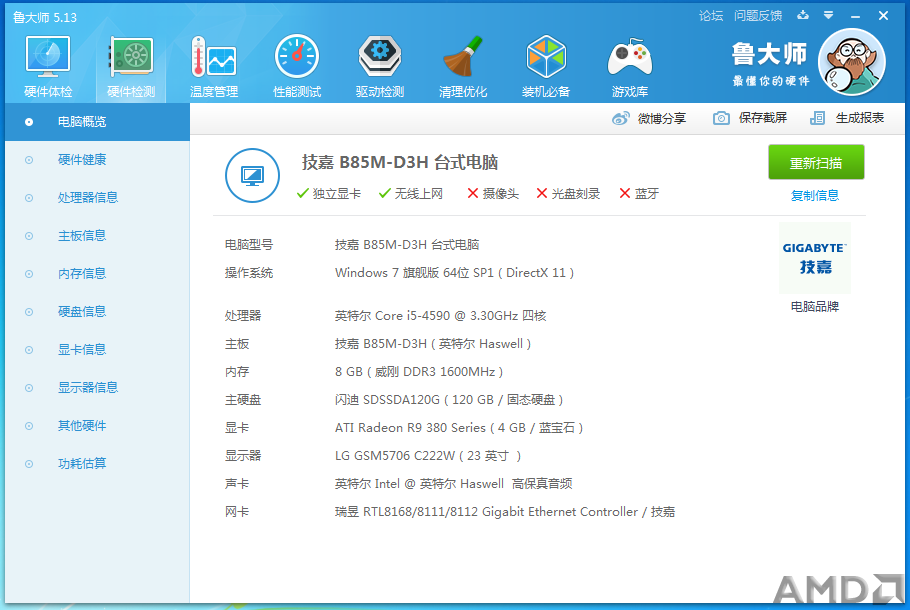Viewport: 910px width, 610px height.
Task: Select 电脑概览 in sidebar
Action: click(x=98, y=122)
